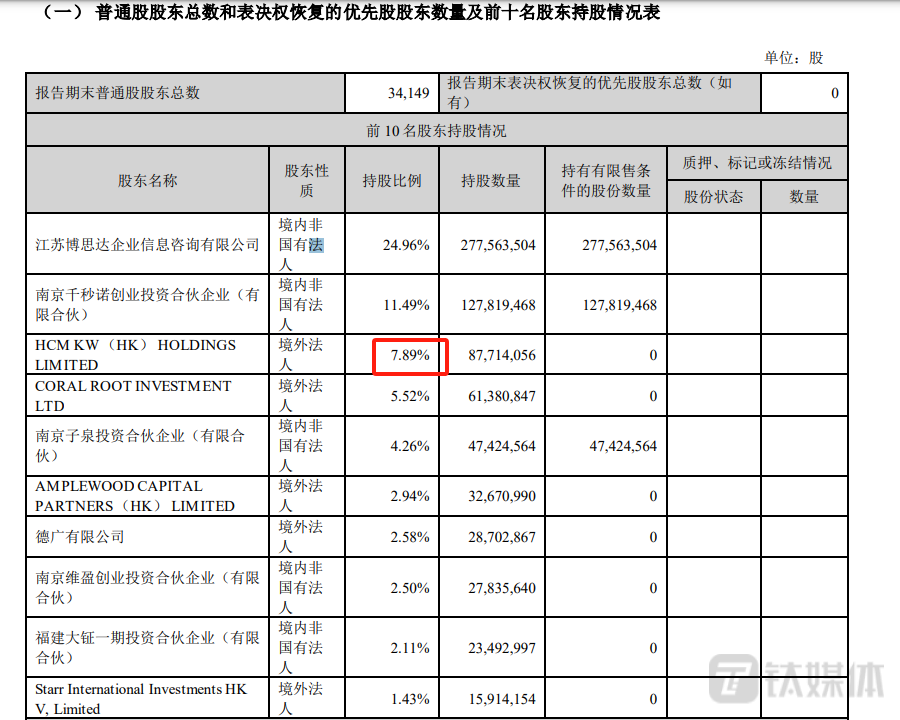
Task: Click the 持股数量 column header
Action: pyautogui.click(x=490, y=181)
